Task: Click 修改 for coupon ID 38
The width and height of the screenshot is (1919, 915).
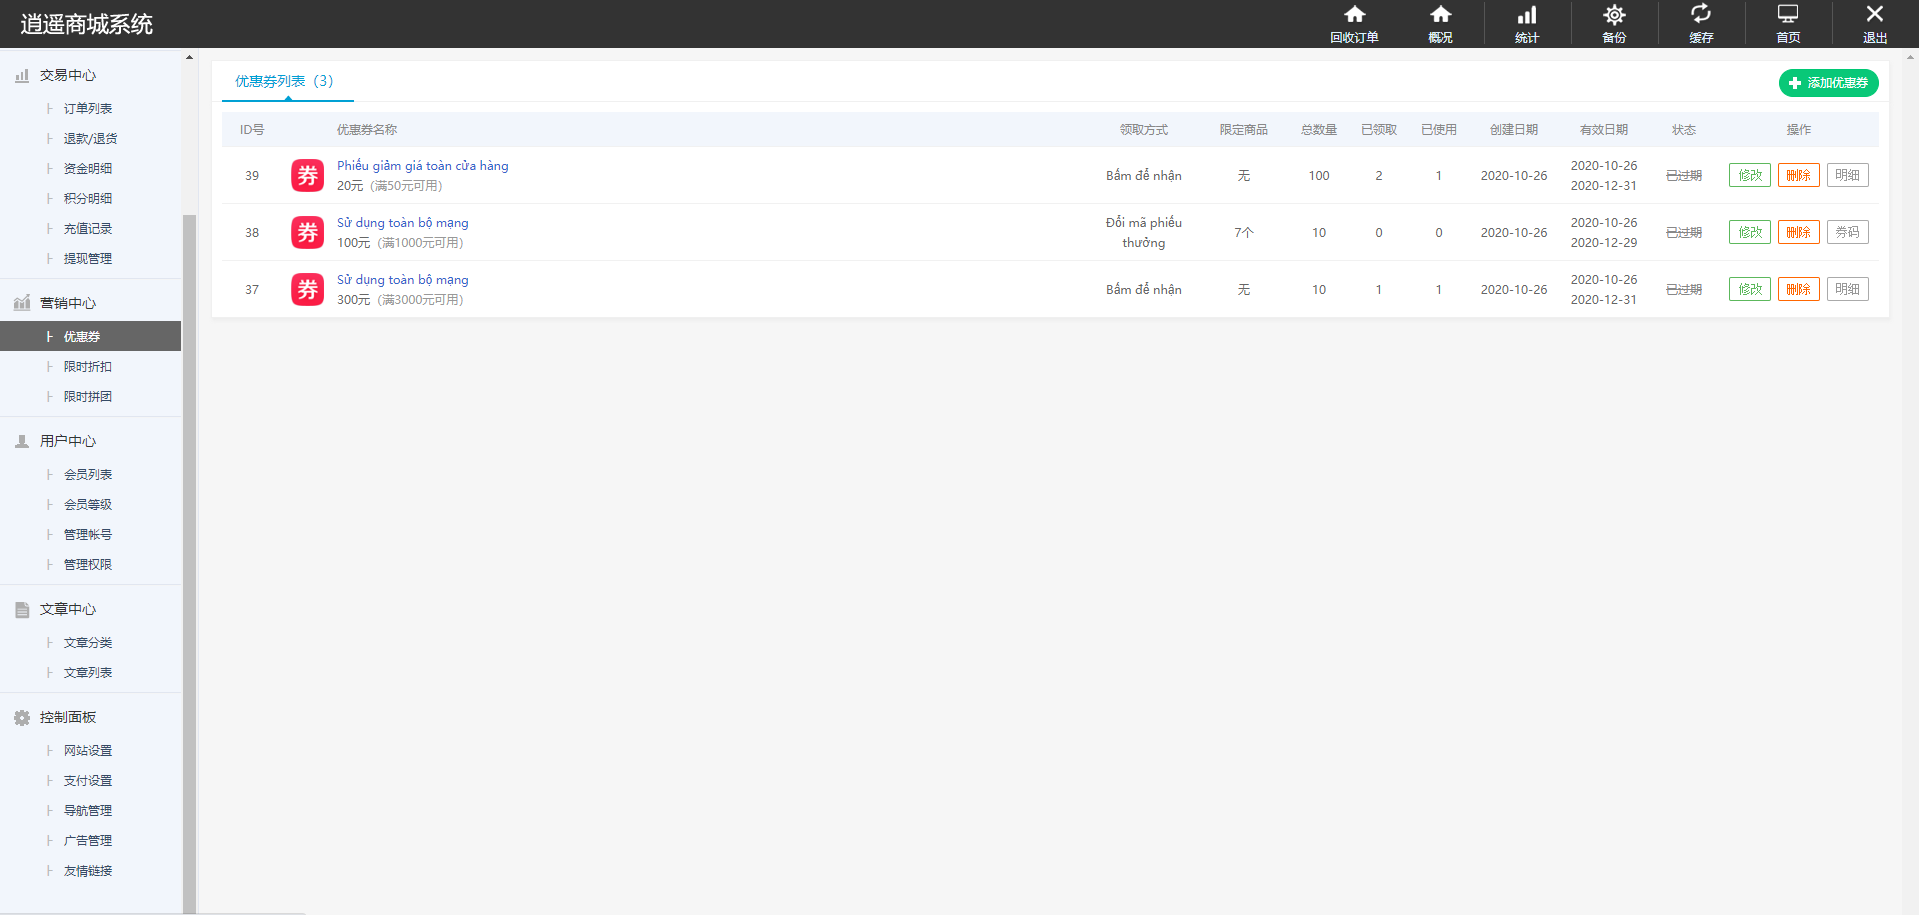Action: point(1750,232)
